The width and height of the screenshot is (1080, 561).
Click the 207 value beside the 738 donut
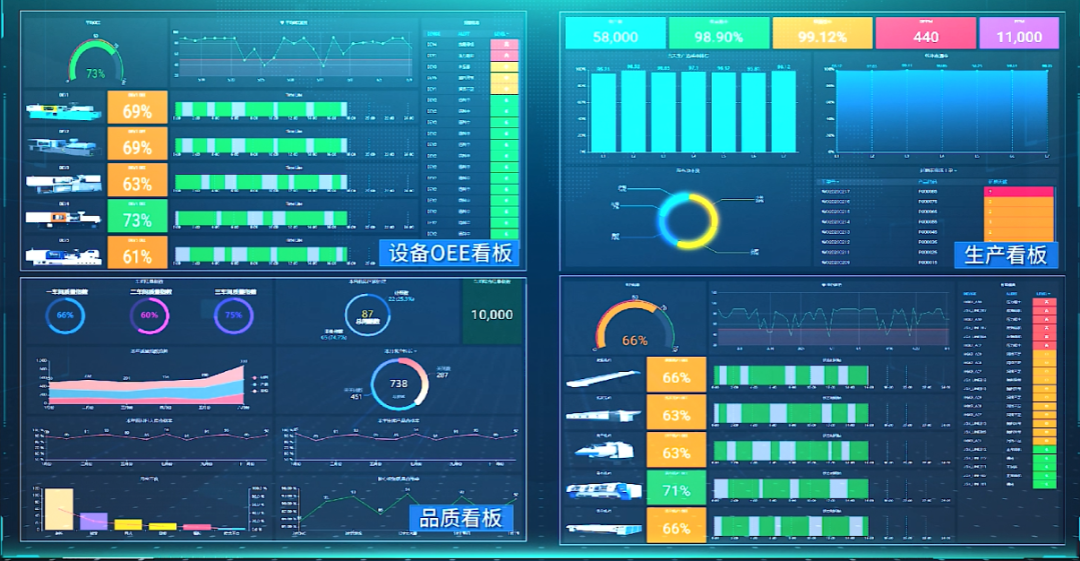tap(442, 375)
